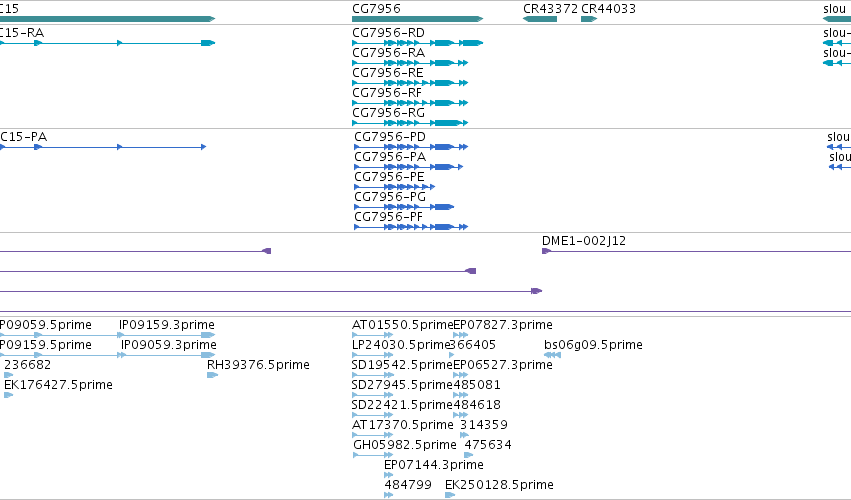Image resolution: width=851 pixels, height=500 pixels.
Task: Click the SD19542.5prime EST
Action: pyautogui.click(x=372, y=375)
